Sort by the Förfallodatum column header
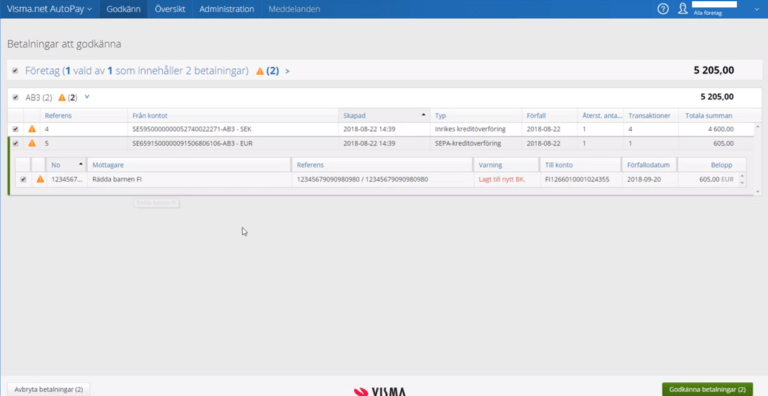Image resolution: width=768 pixels, height=396 pixels. point(649,165)
